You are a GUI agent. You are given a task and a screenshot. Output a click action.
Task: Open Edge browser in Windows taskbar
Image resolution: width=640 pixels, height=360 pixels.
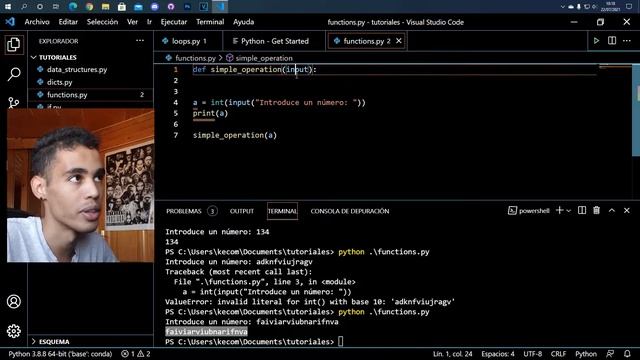[73, 6]
